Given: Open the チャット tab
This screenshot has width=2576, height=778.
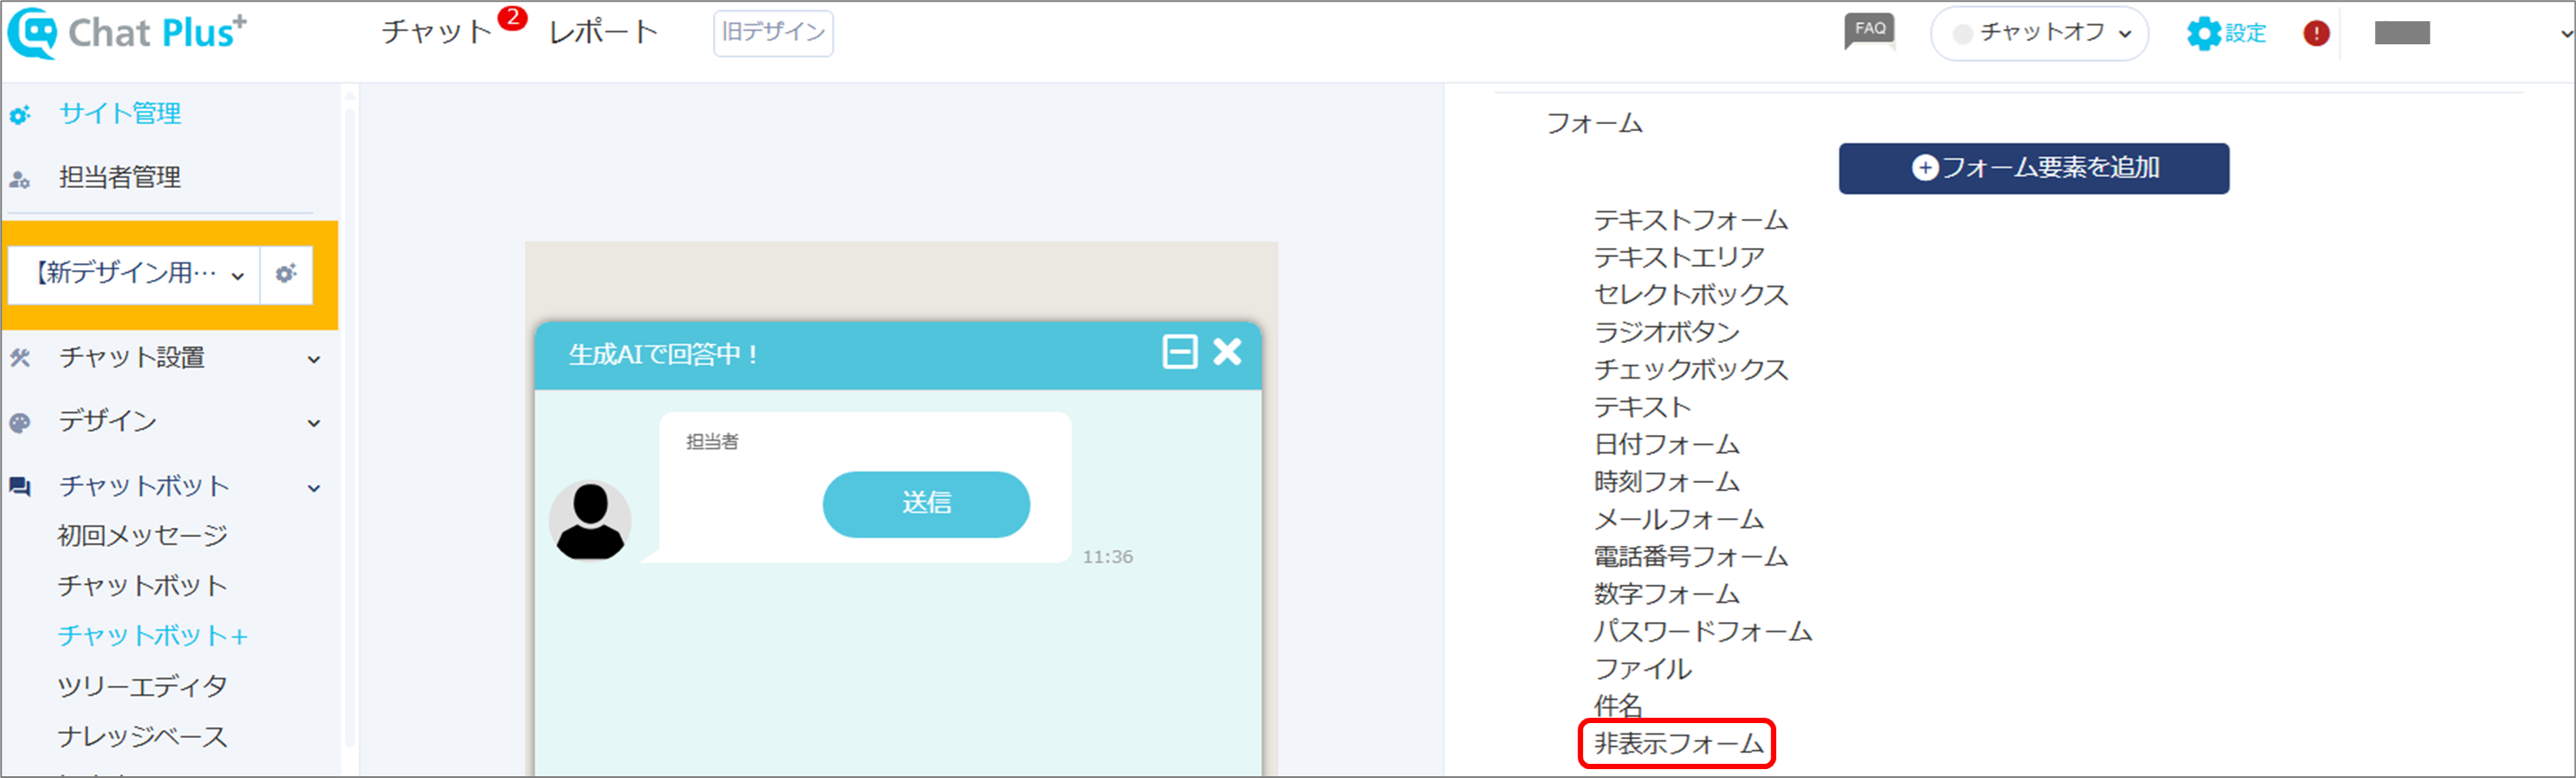Looking at the screenshot, I should click(x=436, y=33).
